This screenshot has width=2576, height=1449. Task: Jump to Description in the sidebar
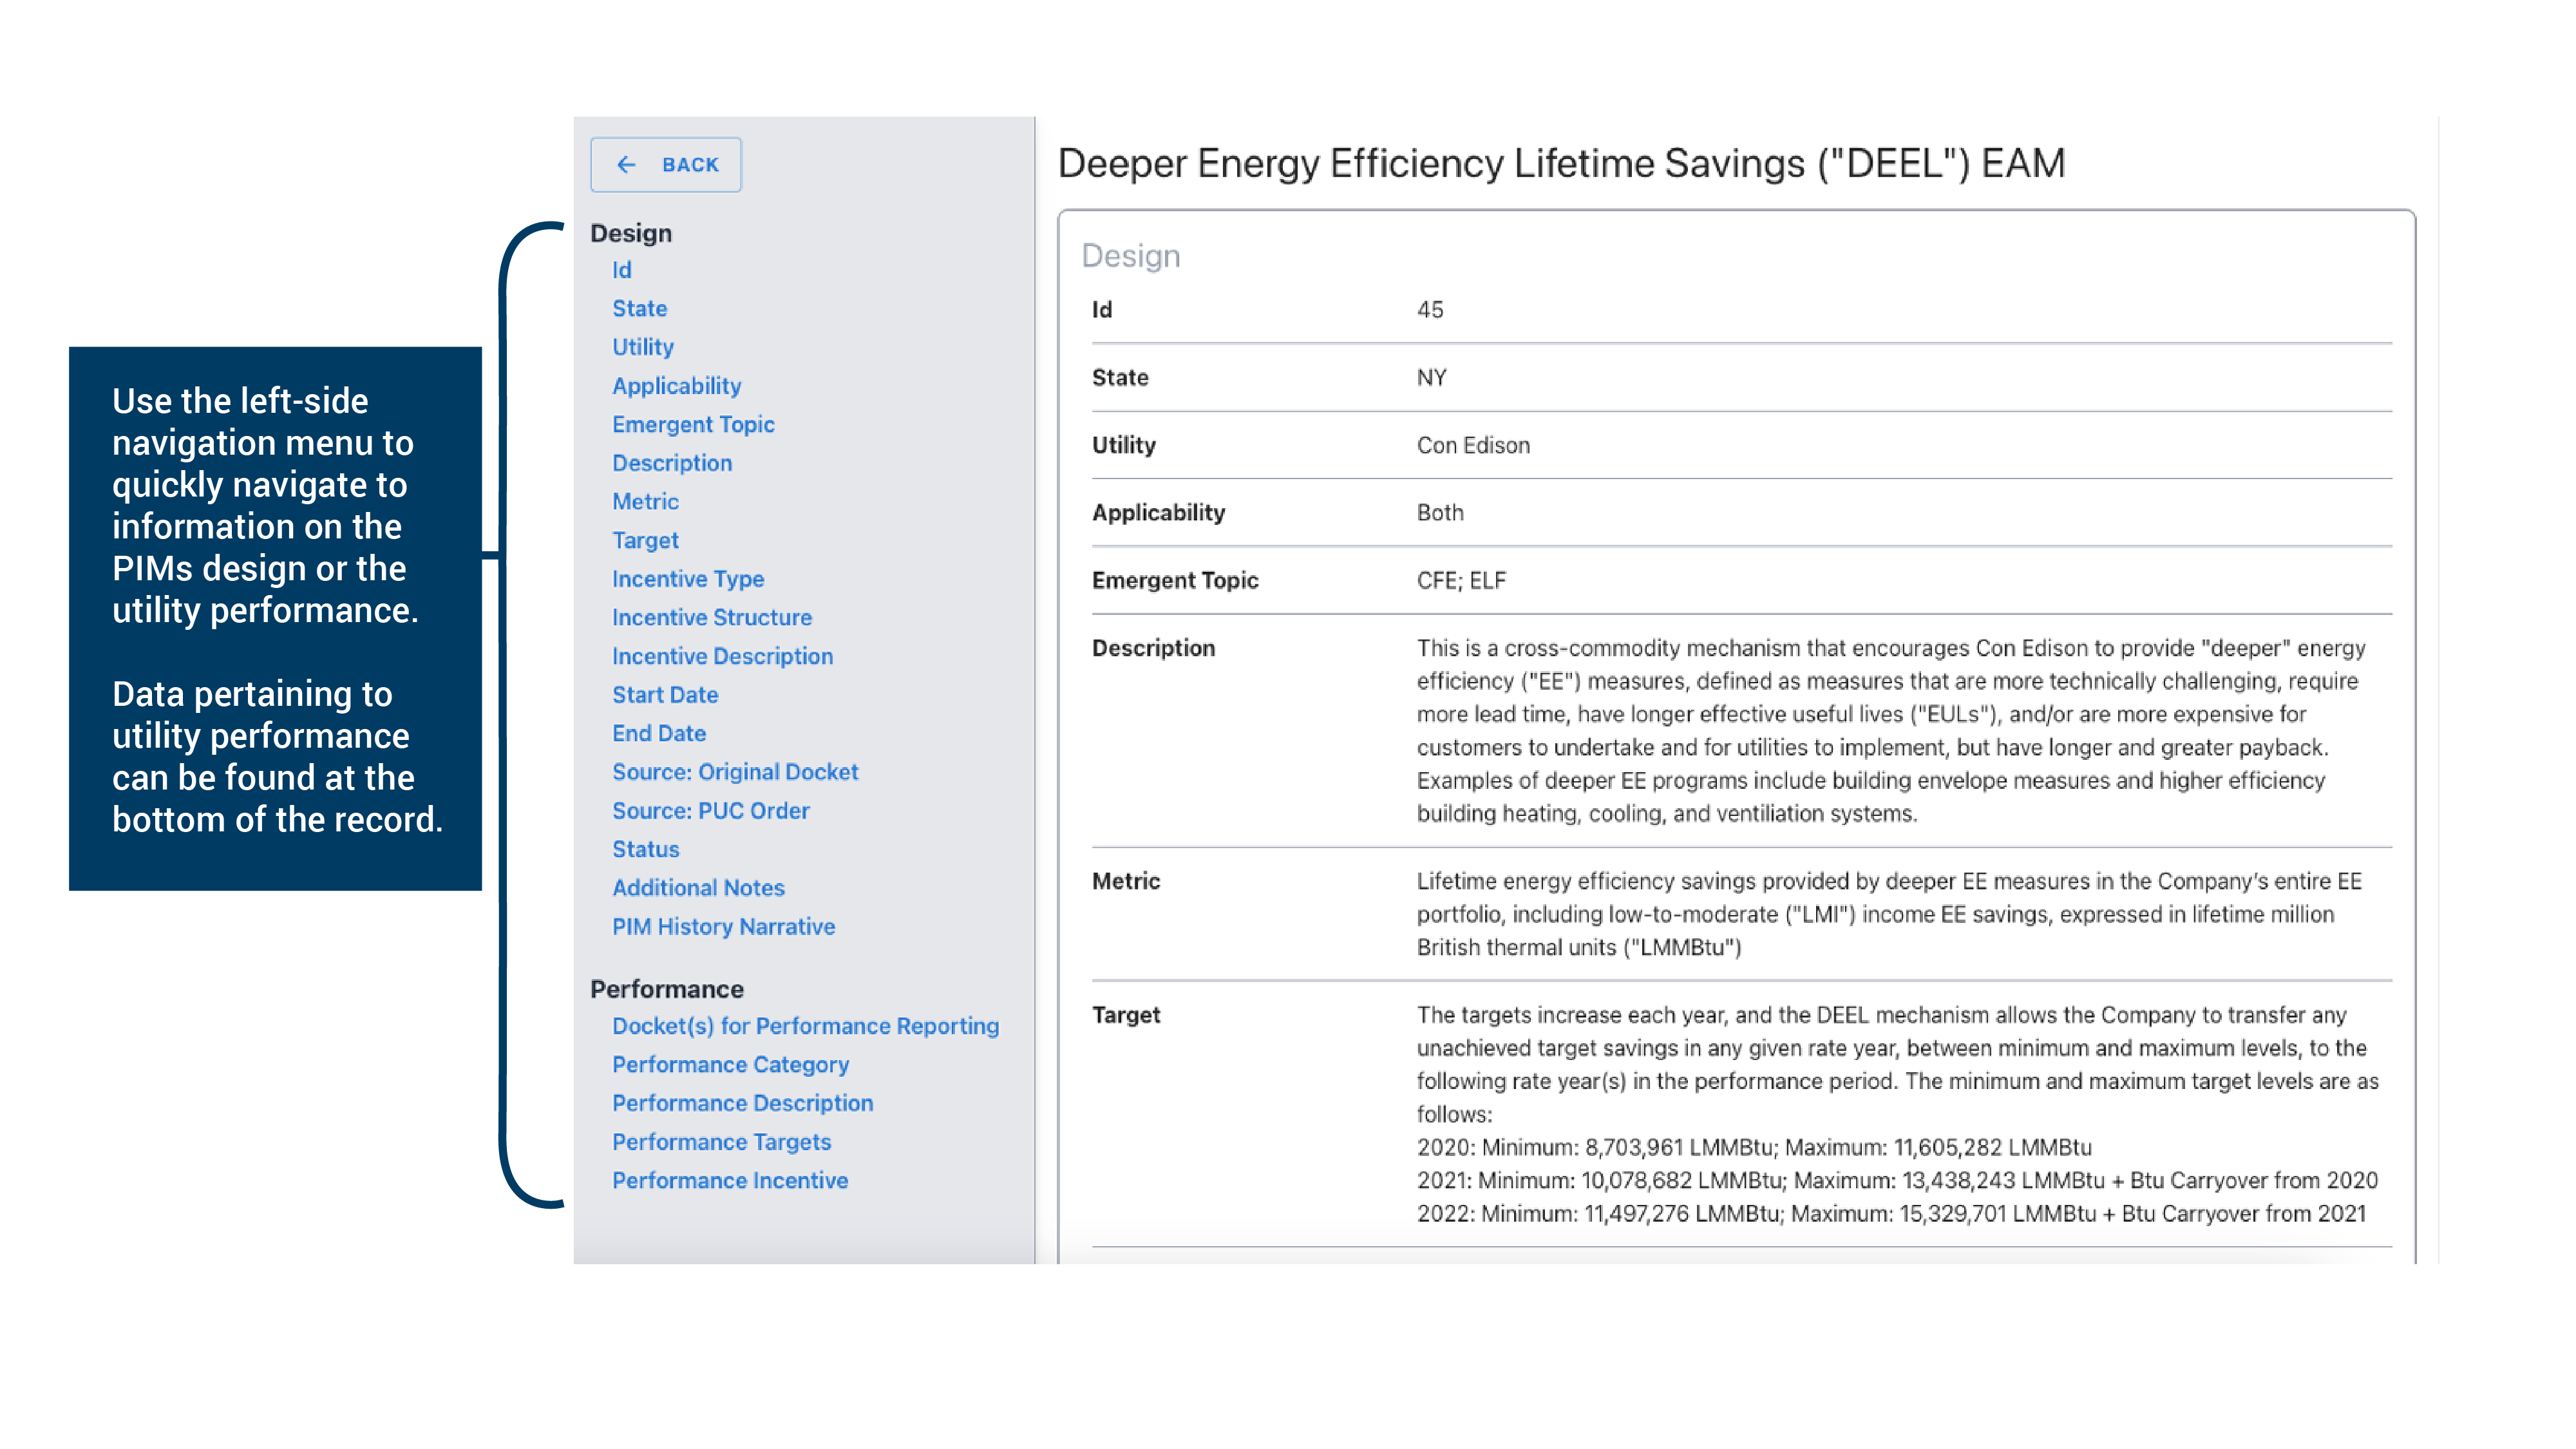673,463
